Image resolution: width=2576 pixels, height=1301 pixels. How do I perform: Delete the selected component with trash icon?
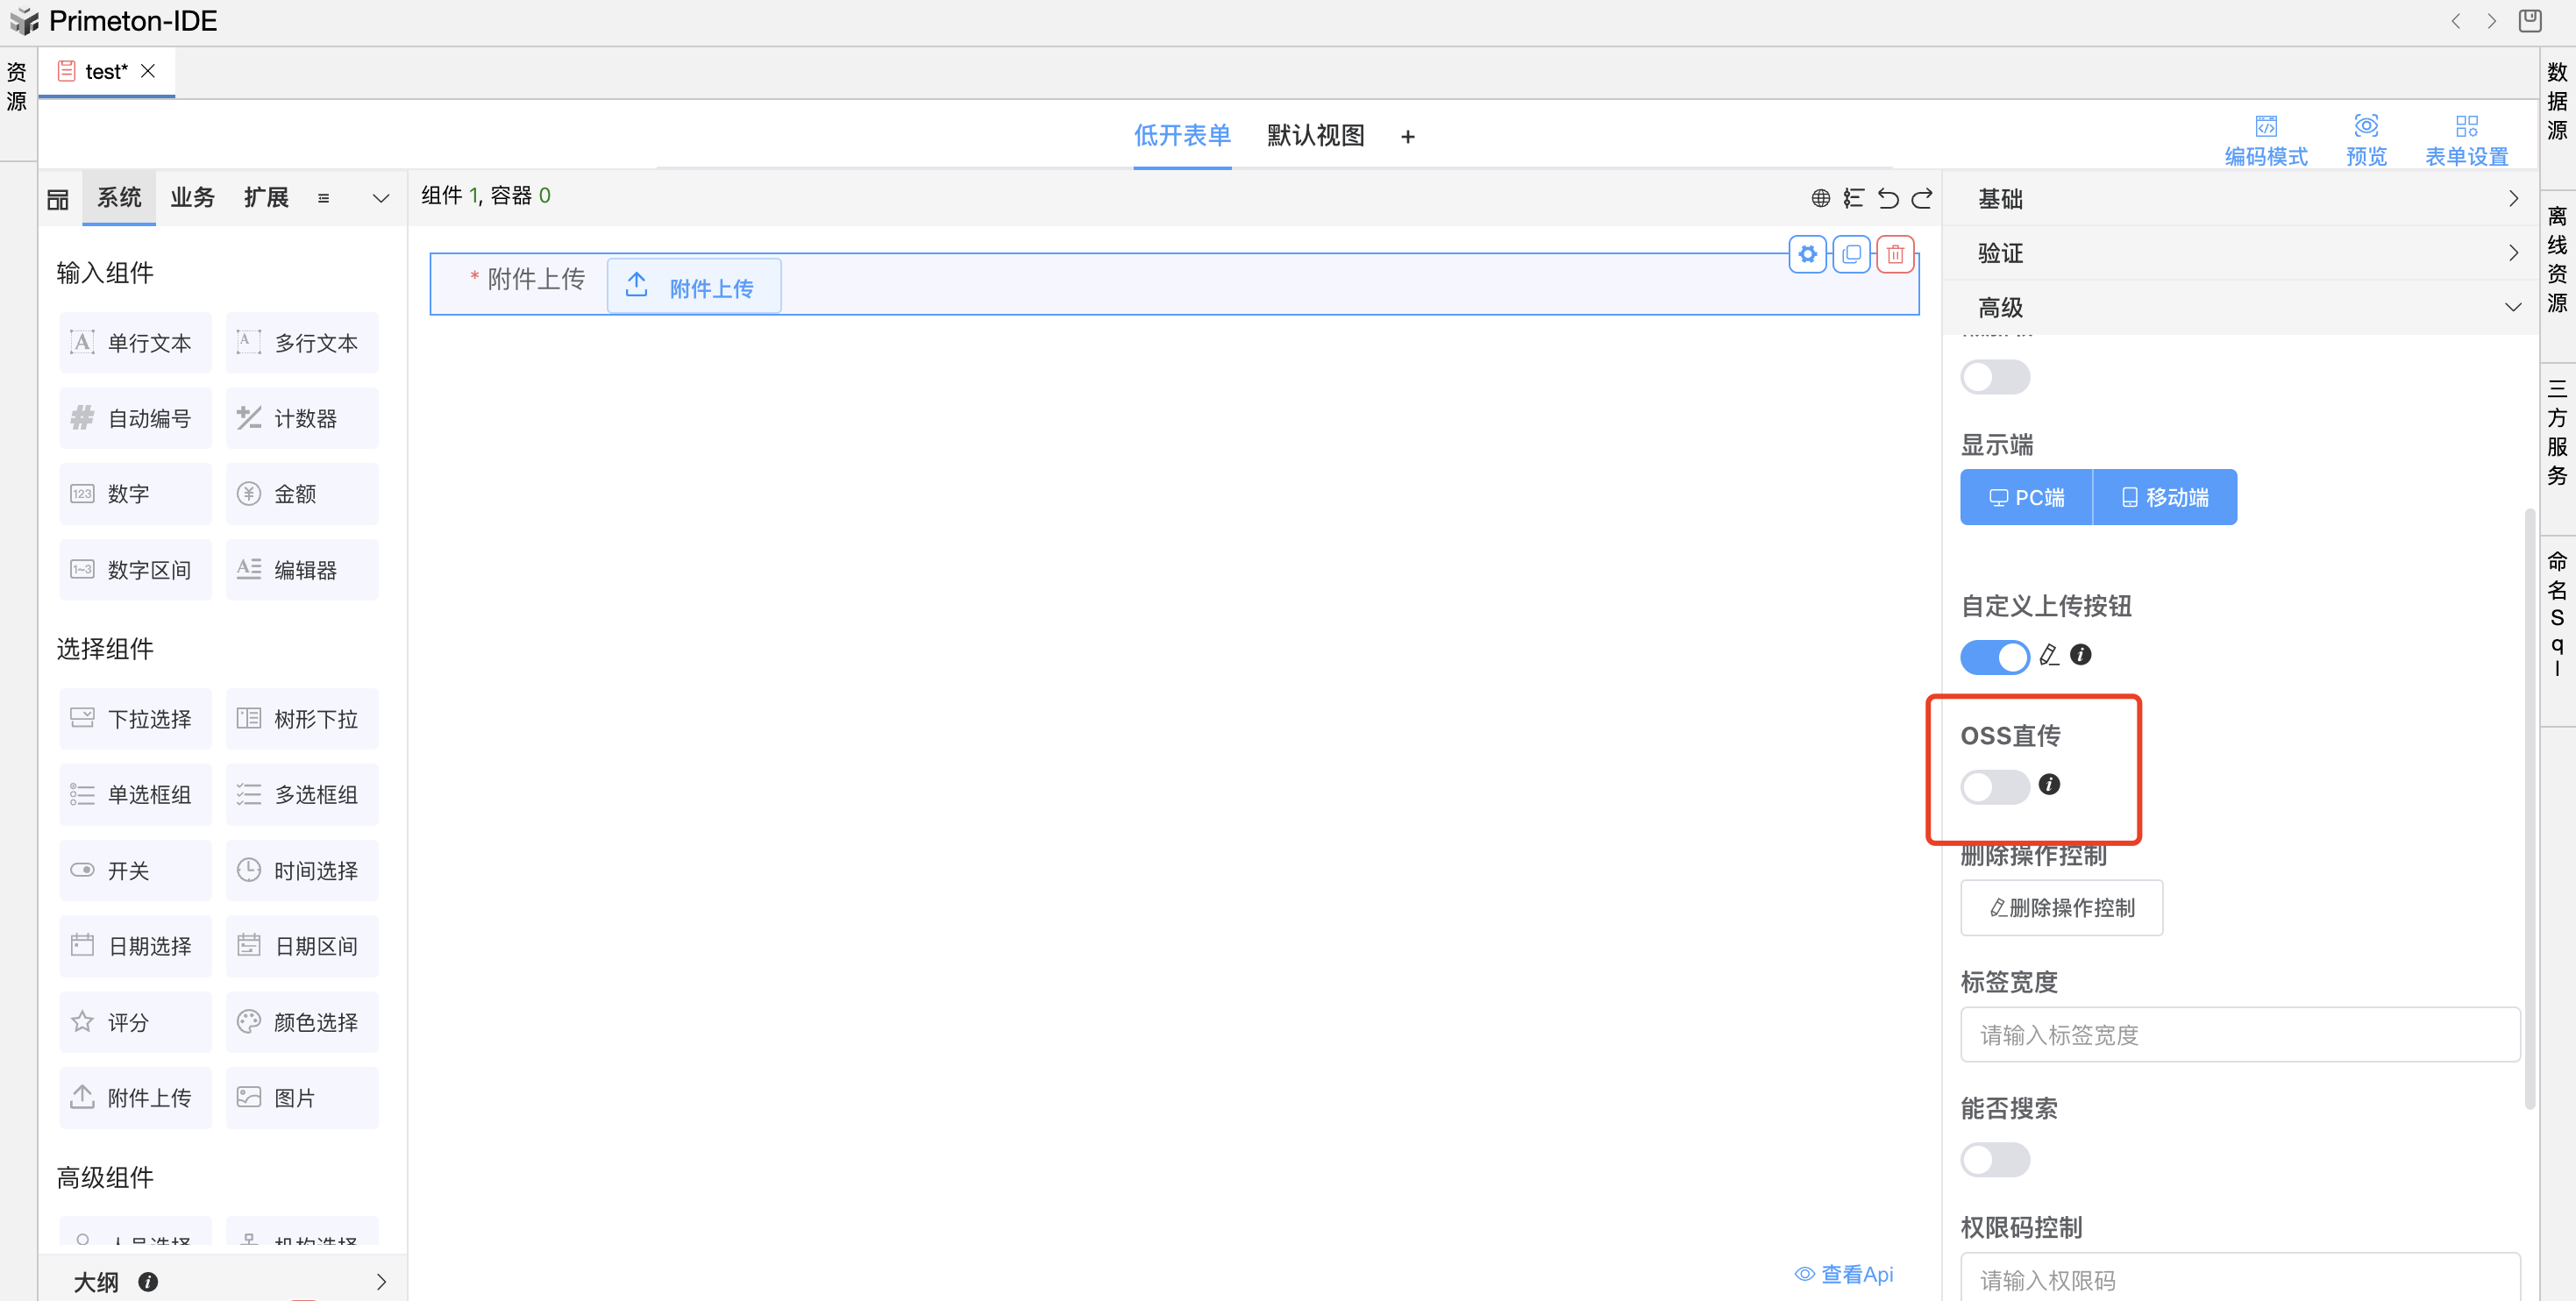pos(1895,254)
